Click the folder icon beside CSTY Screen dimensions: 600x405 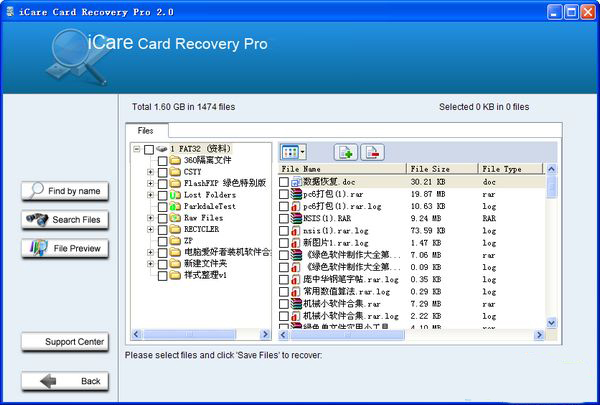pos(175,171)
